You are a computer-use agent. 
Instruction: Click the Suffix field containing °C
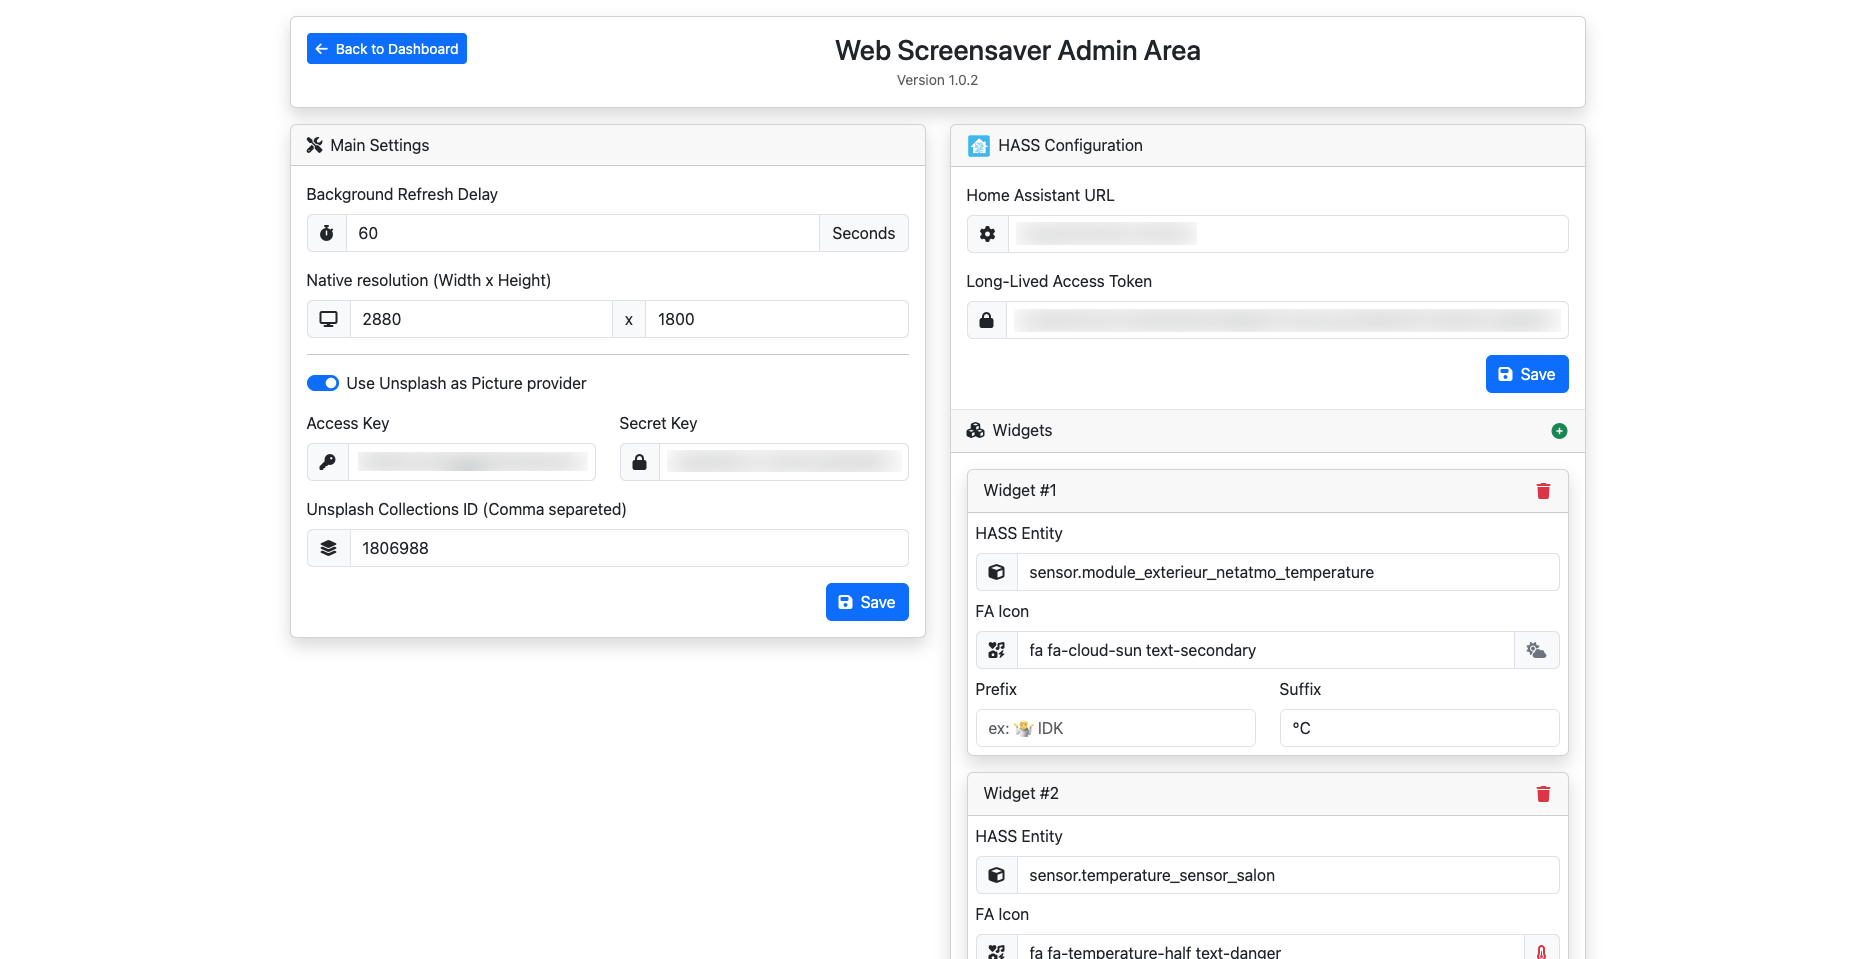click(x=1419, y=727)
